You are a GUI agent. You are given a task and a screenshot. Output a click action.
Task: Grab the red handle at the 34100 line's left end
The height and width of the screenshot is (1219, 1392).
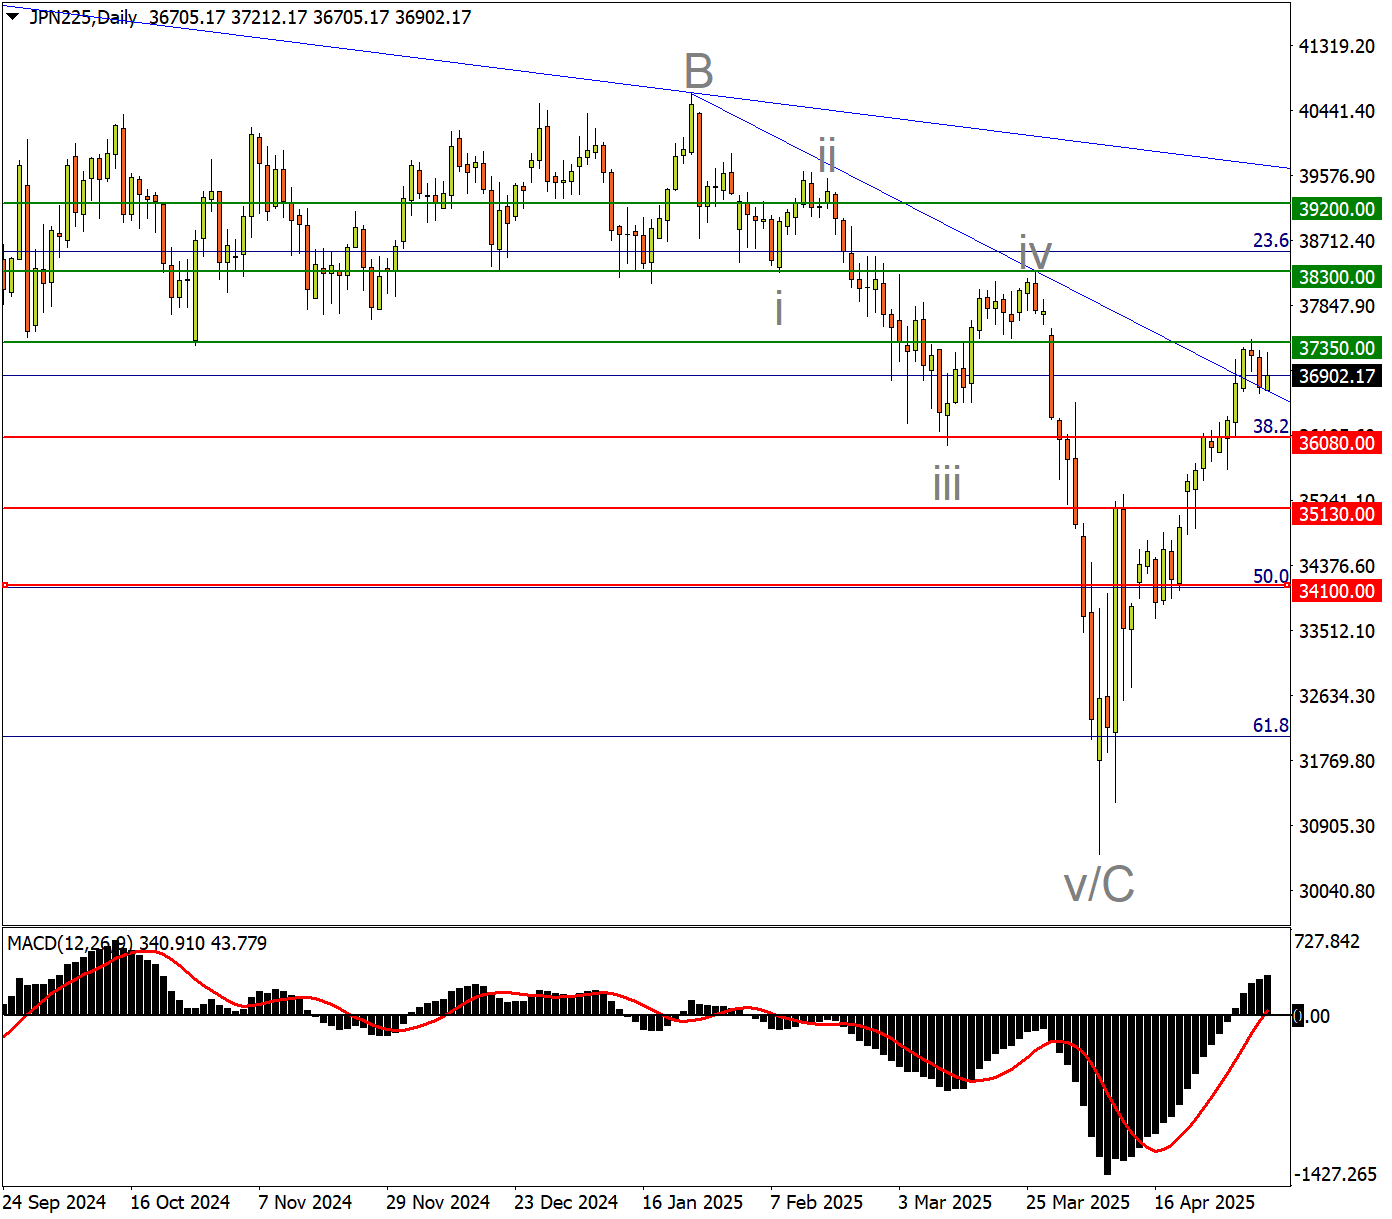(x=5, y=585)
